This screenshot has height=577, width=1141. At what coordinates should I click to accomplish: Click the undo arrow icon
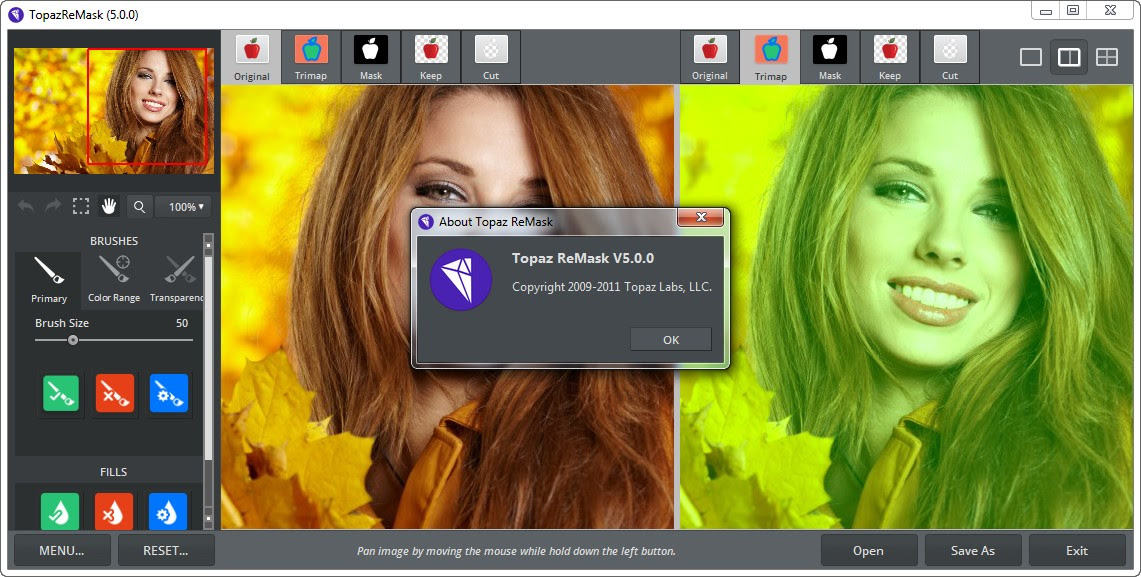(x=26, y=207)
